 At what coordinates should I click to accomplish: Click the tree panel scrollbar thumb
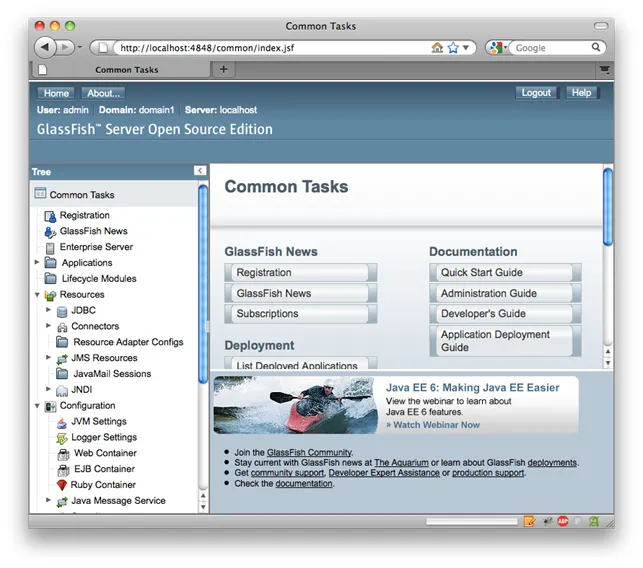click(203, 284)
